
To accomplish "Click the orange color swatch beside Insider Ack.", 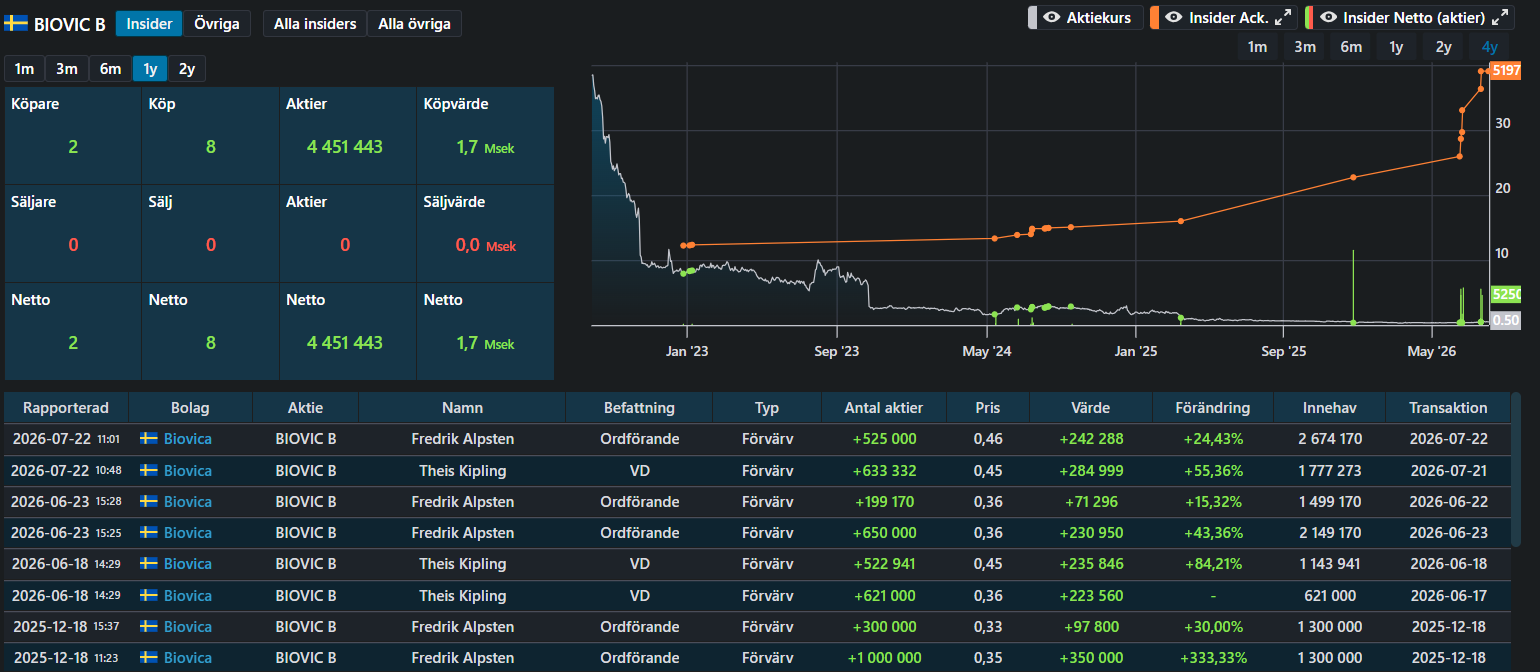I will (1154, 17).
